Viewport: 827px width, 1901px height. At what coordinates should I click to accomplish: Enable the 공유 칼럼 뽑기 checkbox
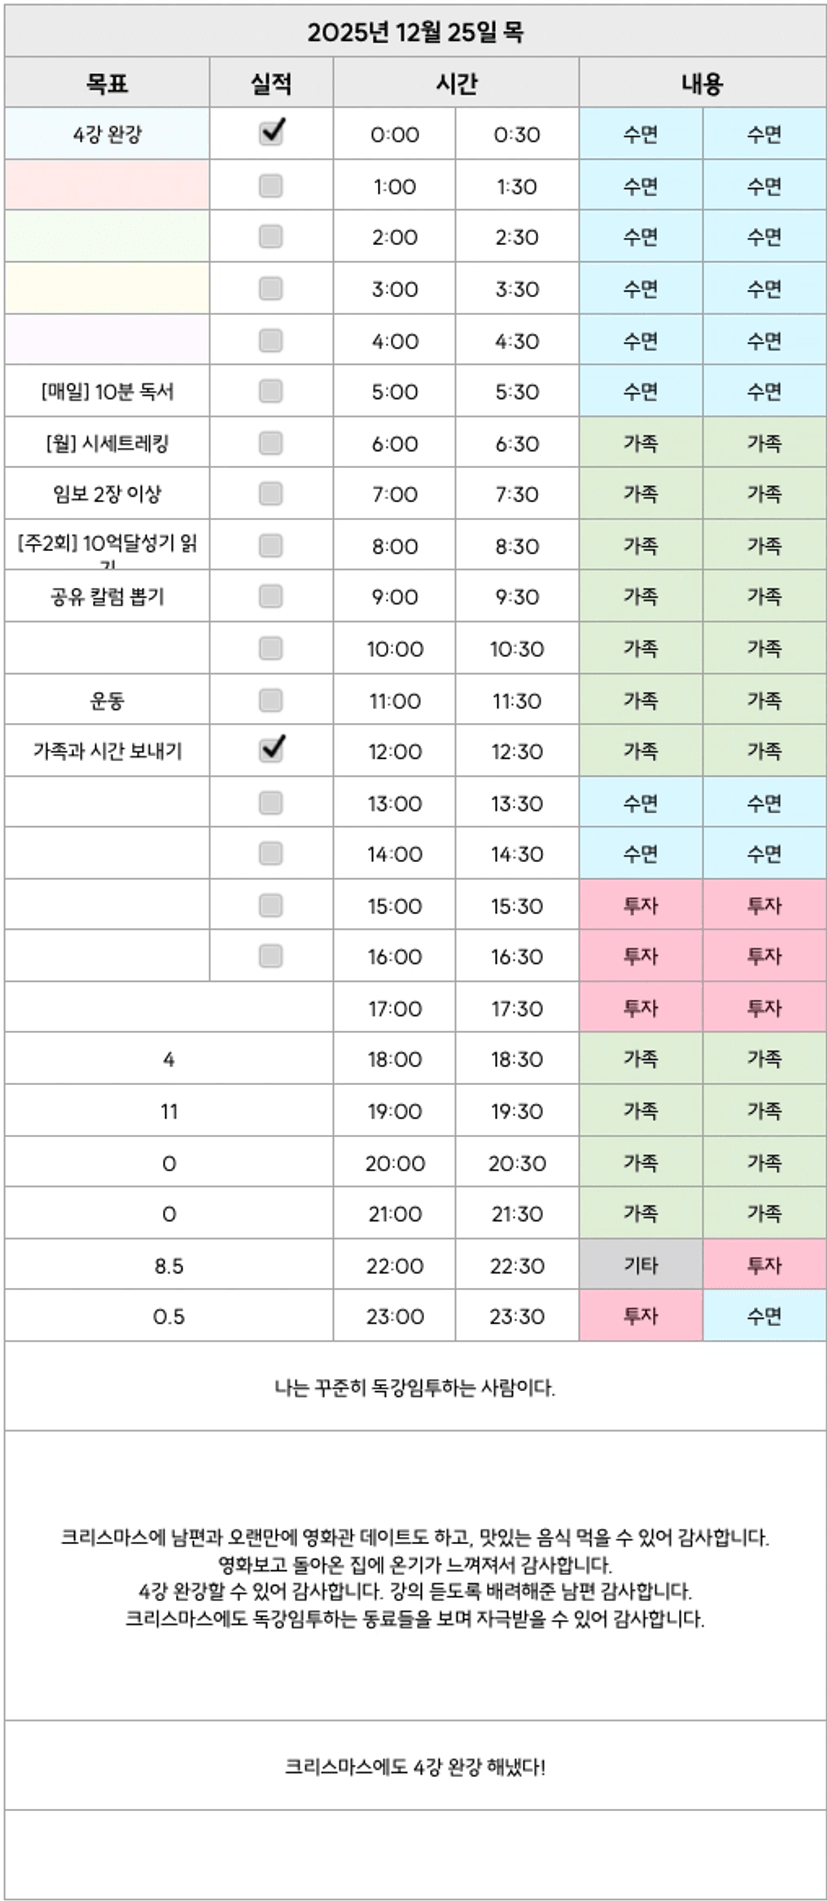(x=271, y=597)
